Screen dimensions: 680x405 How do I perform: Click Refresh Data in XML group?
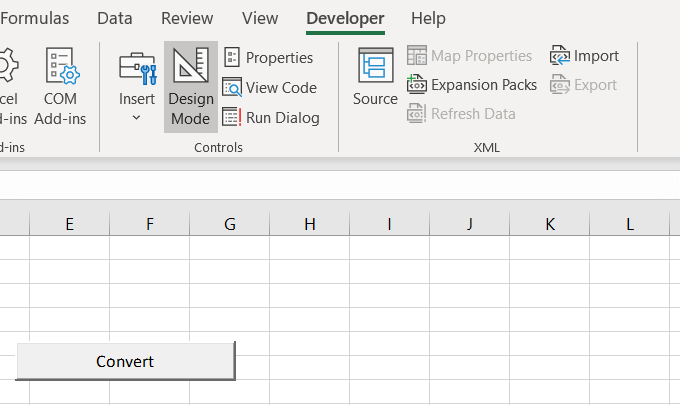pos(461,114)
